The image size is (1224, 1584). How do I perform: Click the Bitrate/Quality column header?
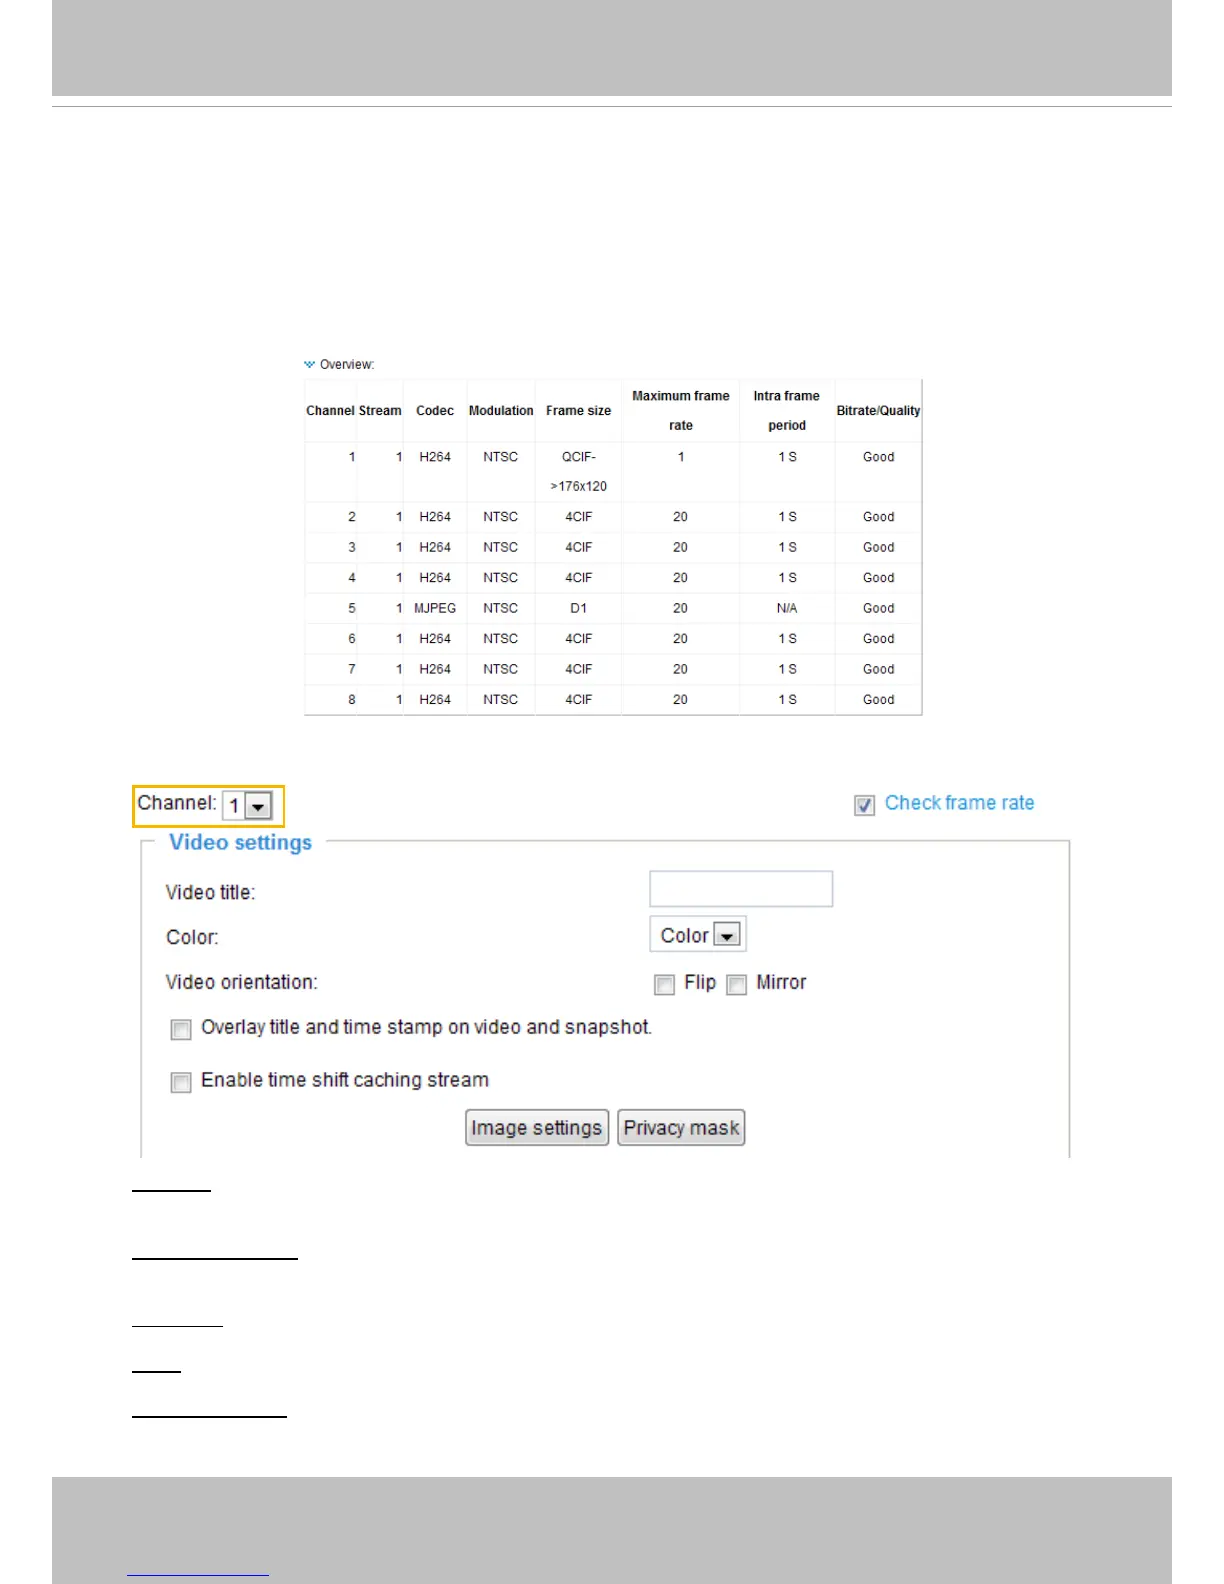click(878, 411)
